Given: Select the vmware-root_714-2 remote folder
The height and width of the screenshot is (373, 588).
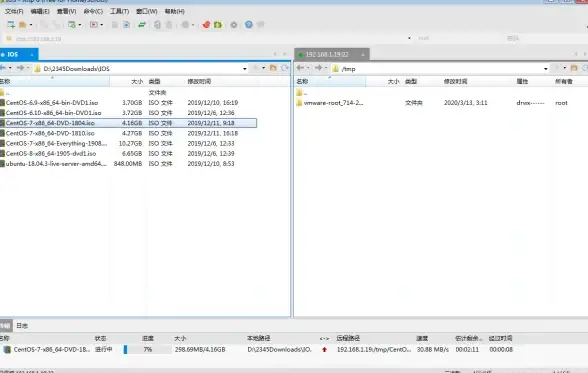Looking at the screenshot, I should pos(333,103).
